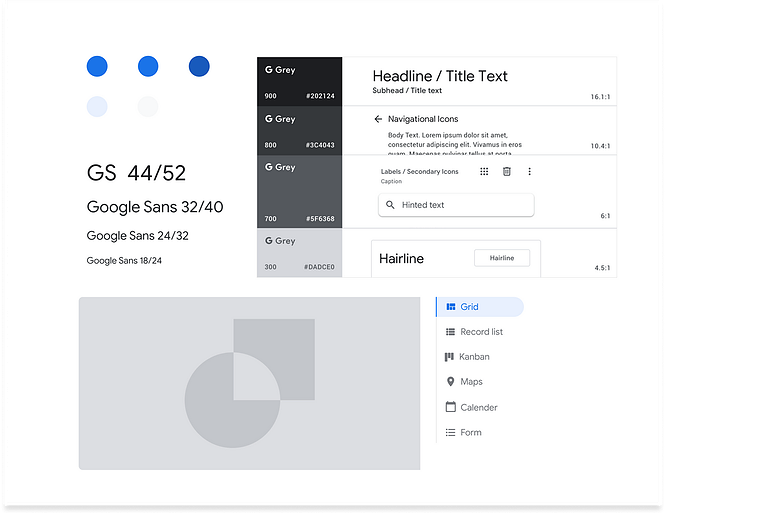Select the near-white grey circle swatch
Screen dimensions: 759x514
pyautogui.click(x=148, y=106)
